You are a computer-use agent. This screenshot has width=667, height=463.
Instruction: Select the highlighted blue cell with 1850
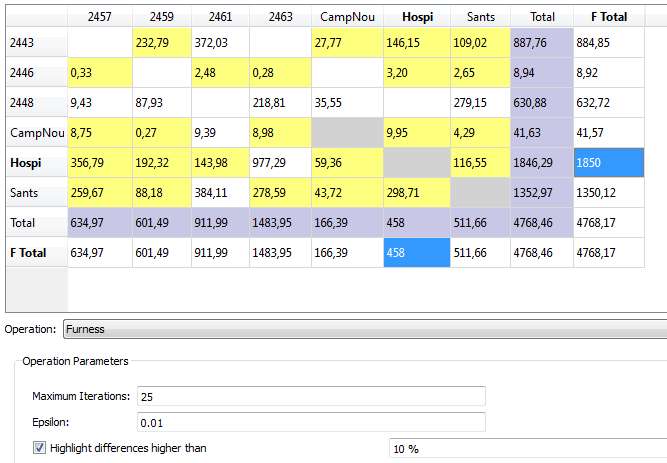[607, 162]
